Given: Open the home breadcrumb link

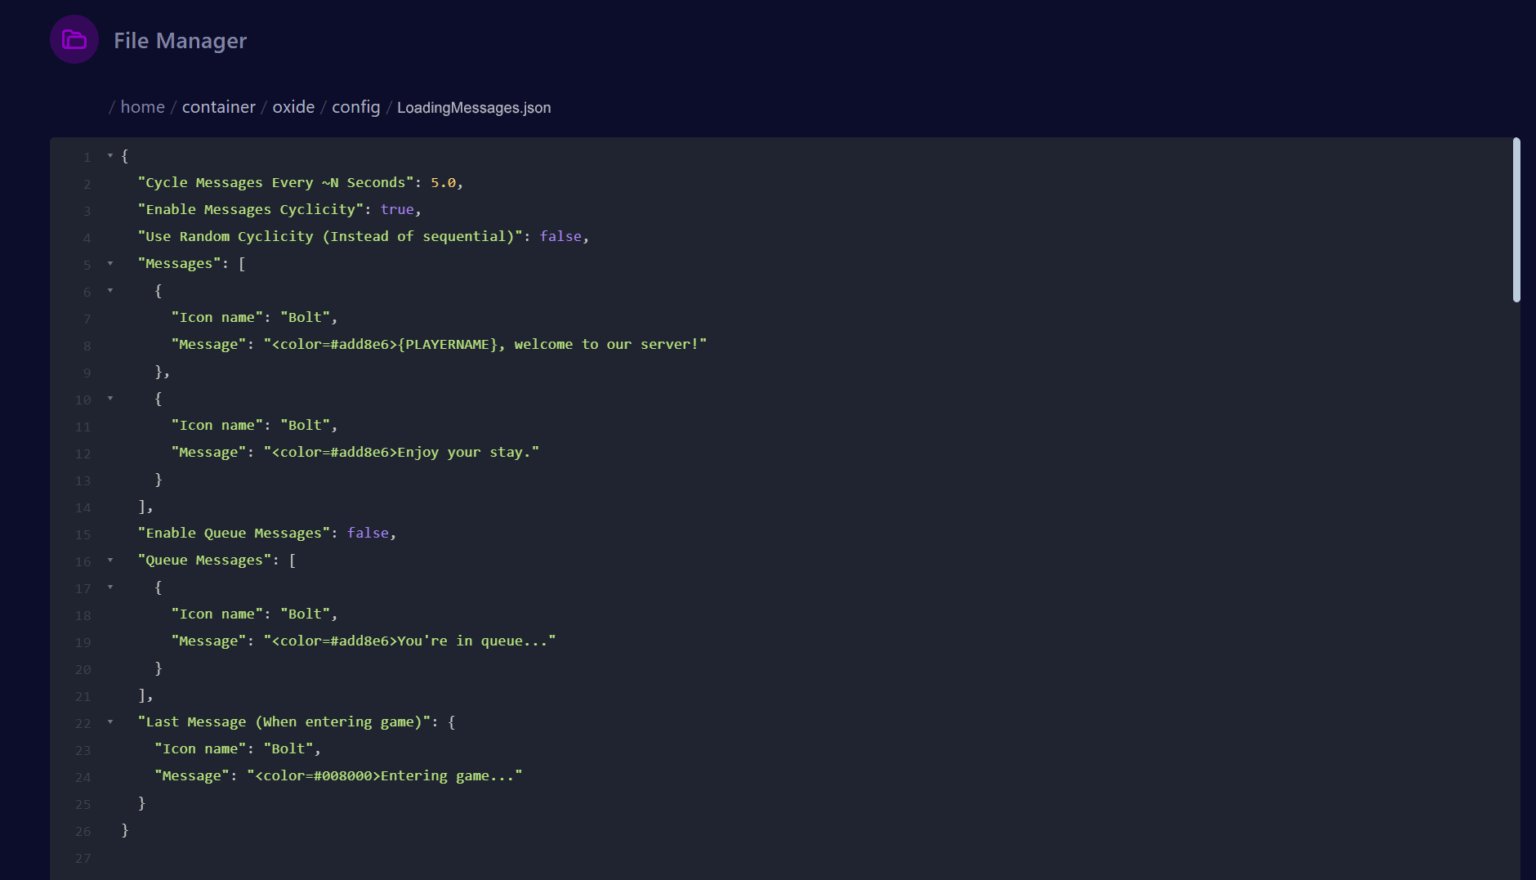Looking at the screenshot, I should (x=143, y=107).
